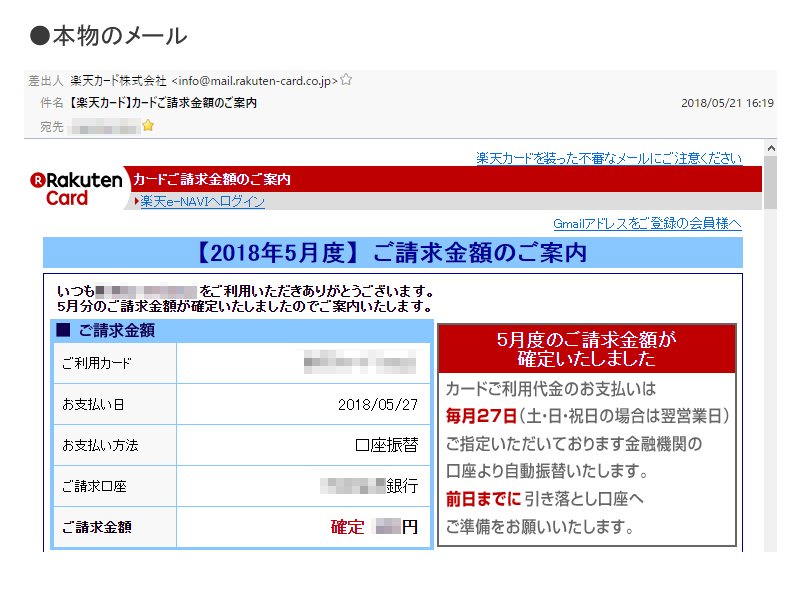The image size is (800, 600).
Task: Open 楽天e-NAVIへログイン link
Action: [203, 202]
